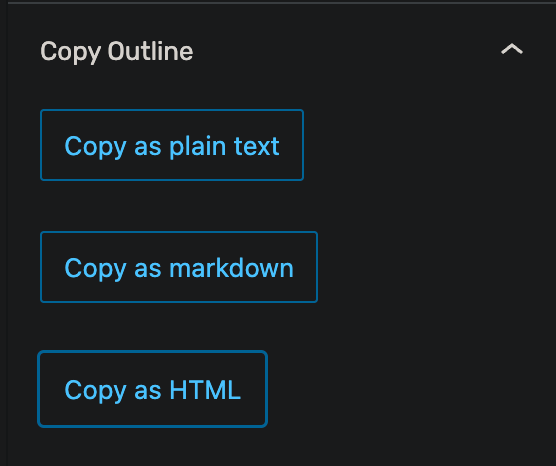Collapse the Copy Outline section chevron

click(512, 49)
